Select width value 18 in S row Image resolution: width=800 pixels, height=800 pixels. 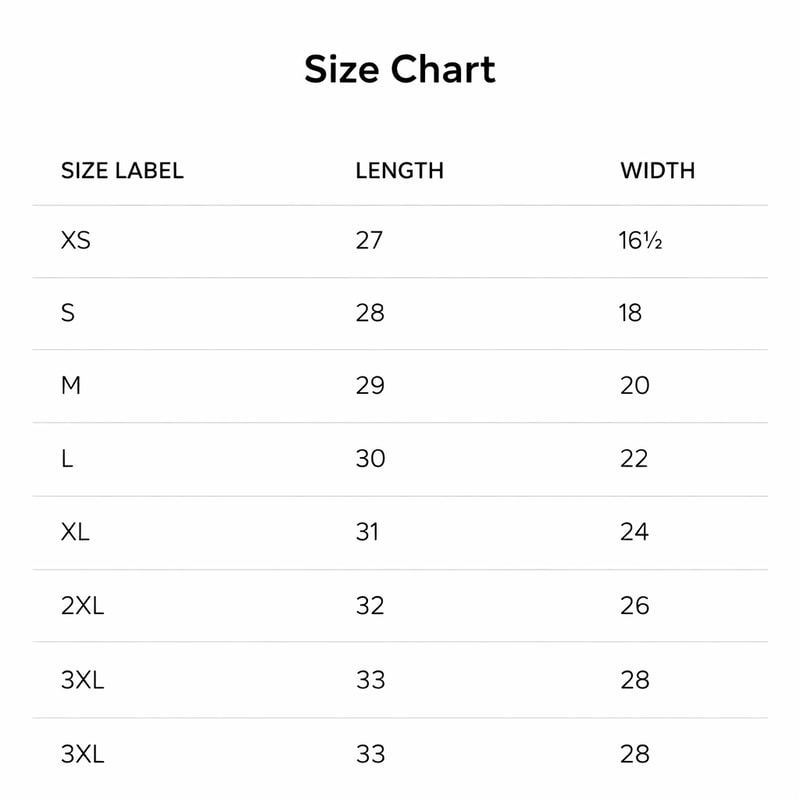pyautogui.click(x=630, y=313)
